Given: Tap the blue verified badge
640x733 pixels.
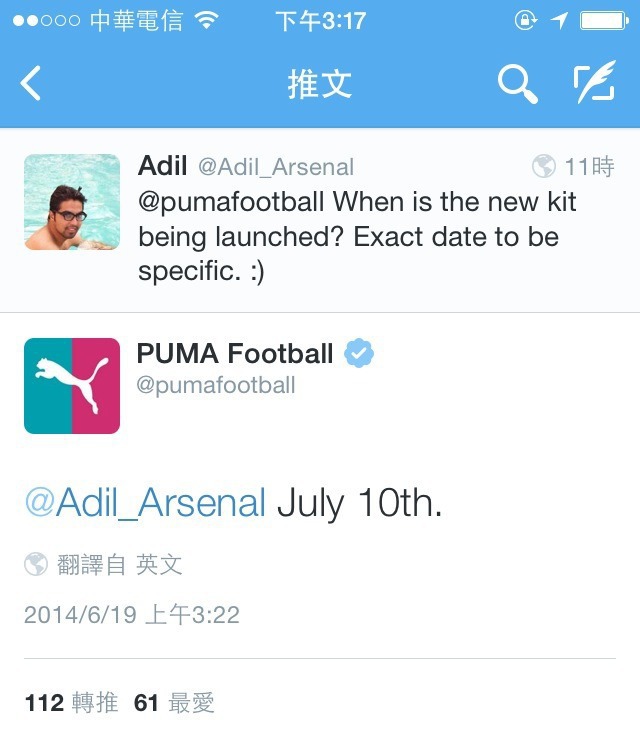Looking at the screenshot, I should click(359, 353).
